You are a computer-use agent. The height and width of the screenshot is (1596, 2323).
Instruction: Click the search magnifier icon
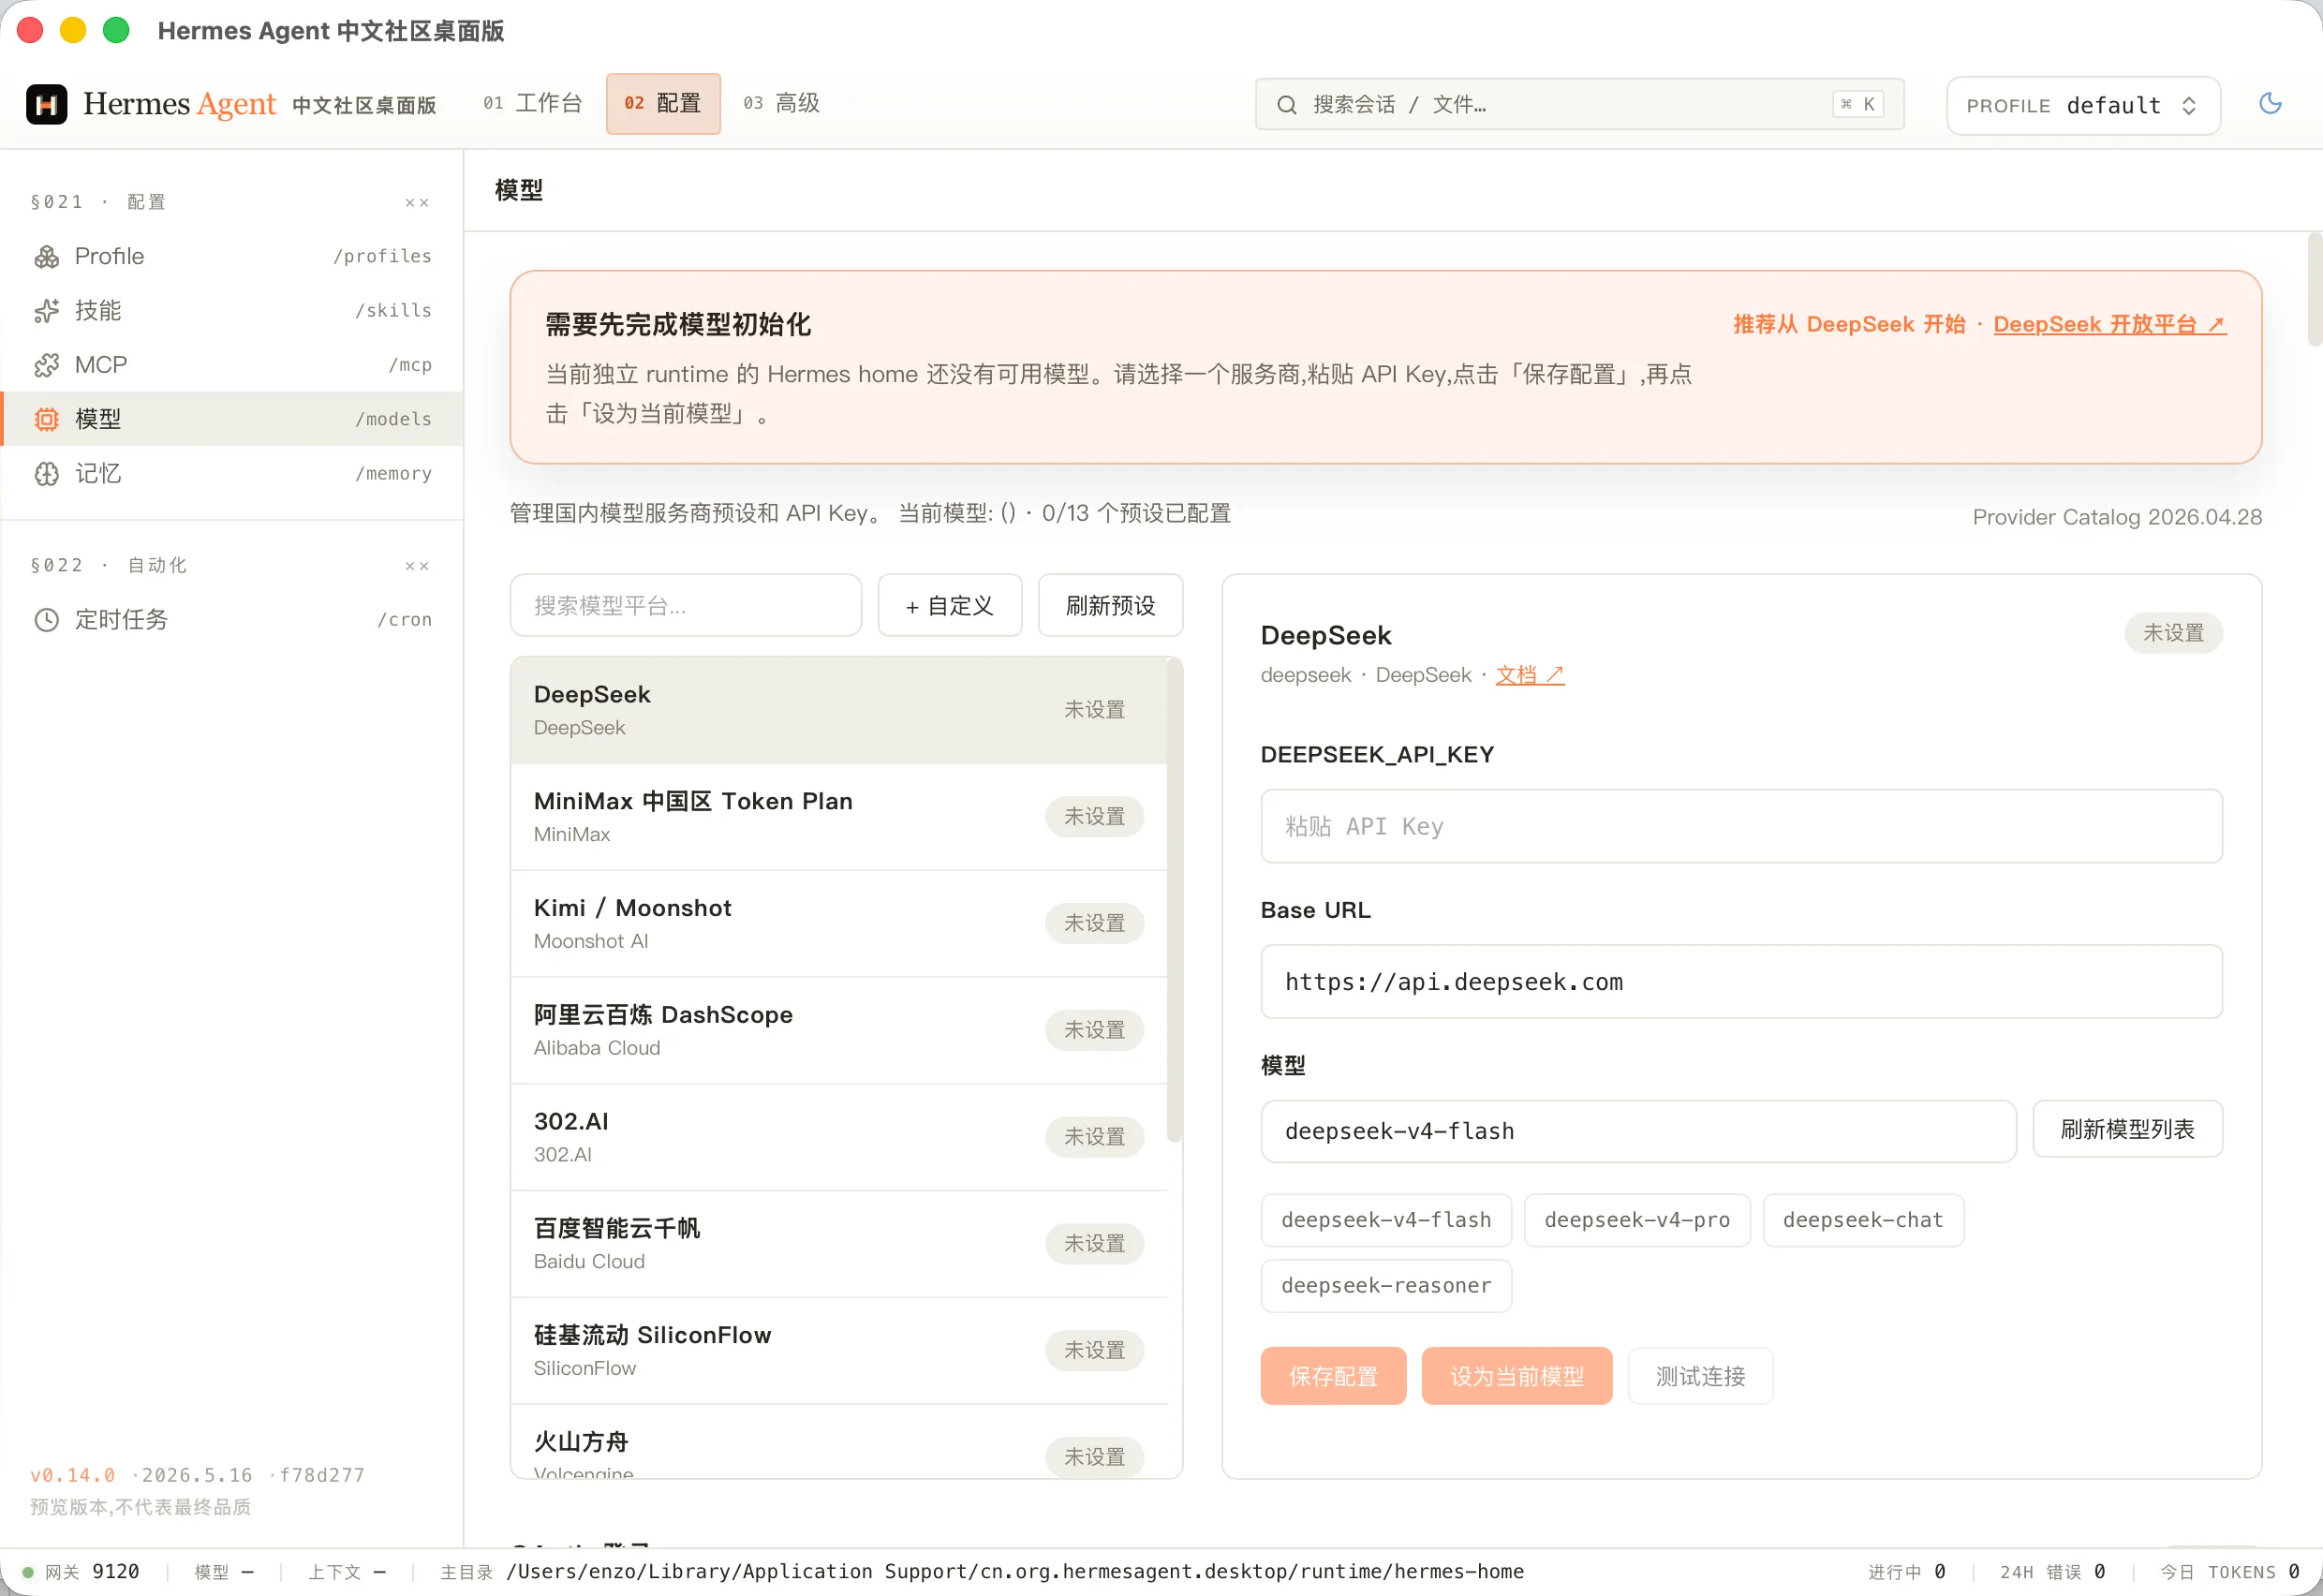click(1287, 105)
